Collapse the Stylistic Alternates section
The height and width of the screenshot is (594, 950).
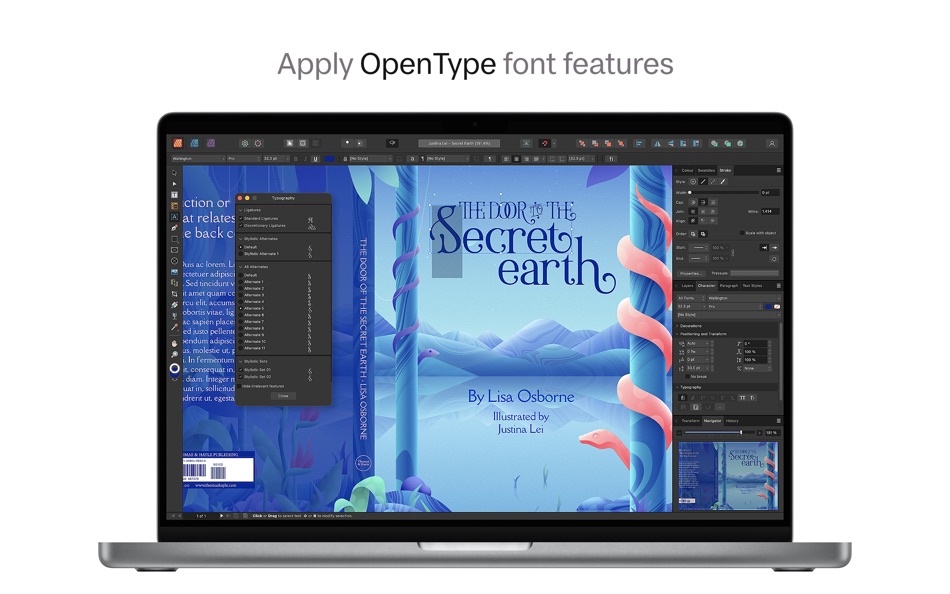(x=241, y=239)
